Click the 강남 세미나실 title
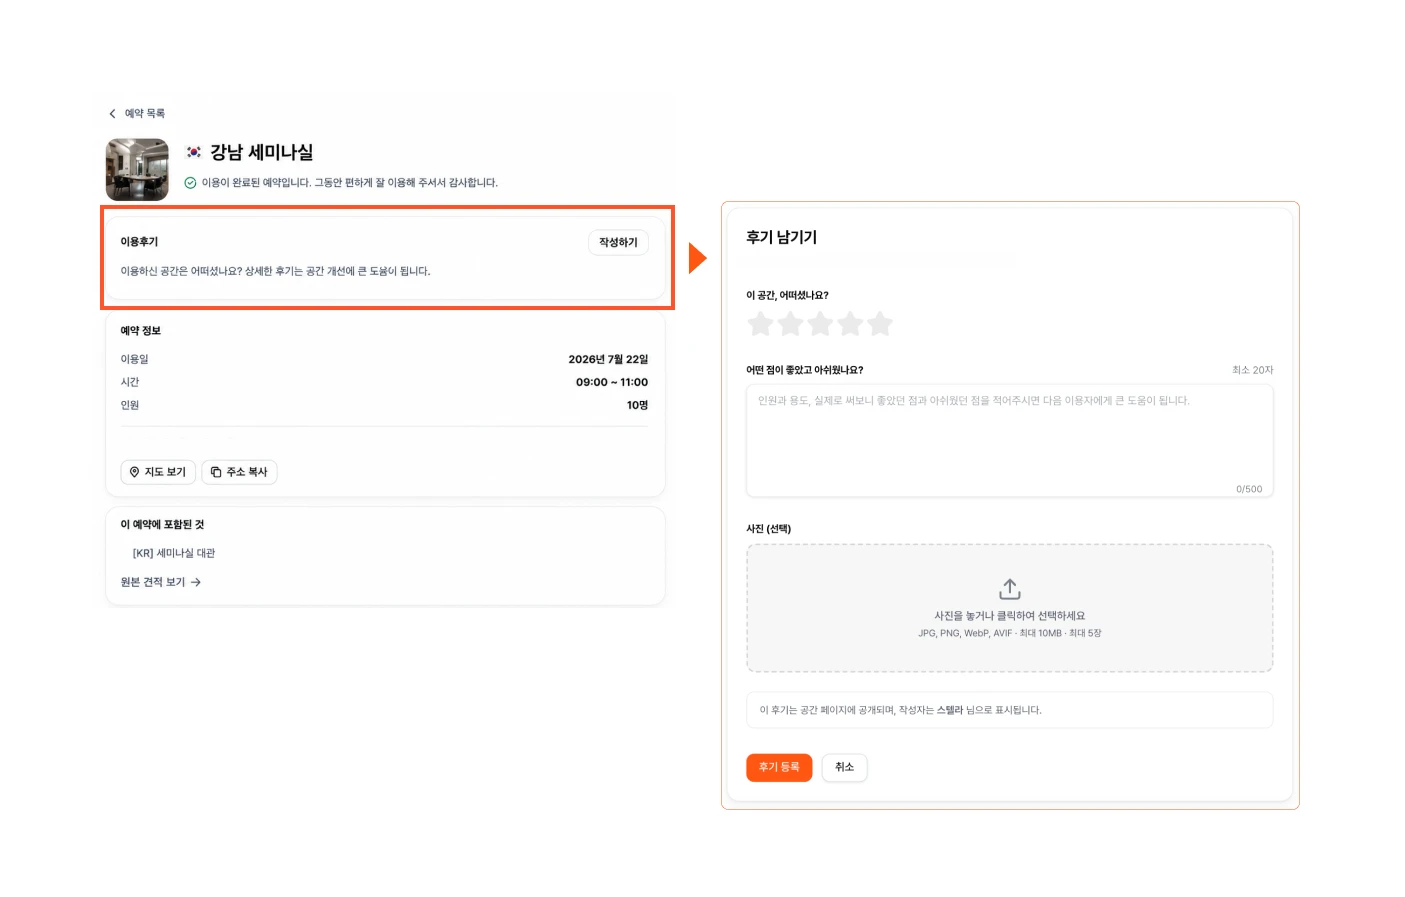 (x=262, y=153)
